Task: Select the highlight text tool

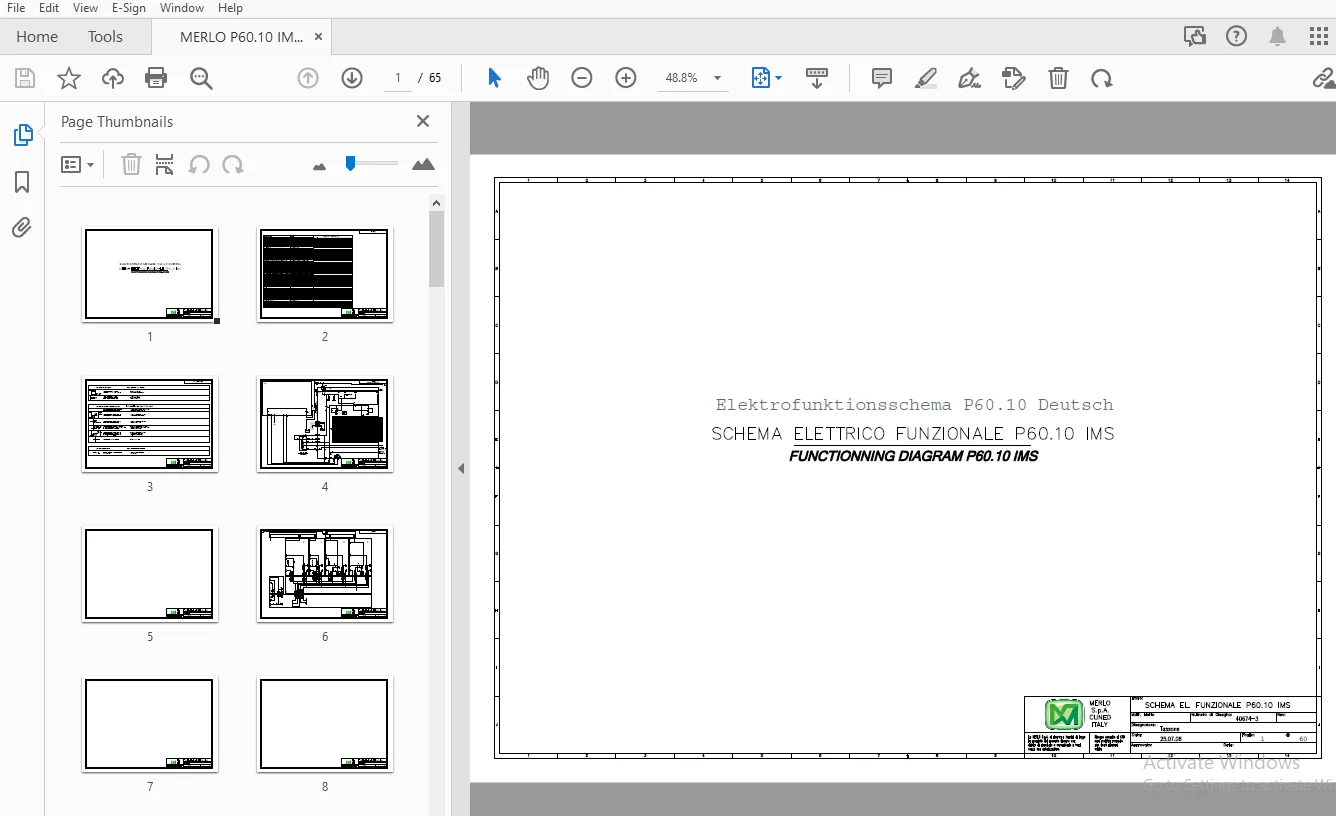Action: point(926,78)
